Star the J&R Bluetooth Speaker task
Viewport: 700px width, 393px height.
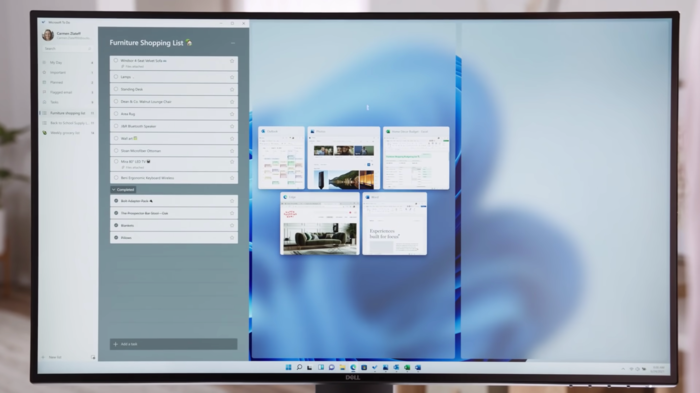pyautogui.click(x=232, y=126)
